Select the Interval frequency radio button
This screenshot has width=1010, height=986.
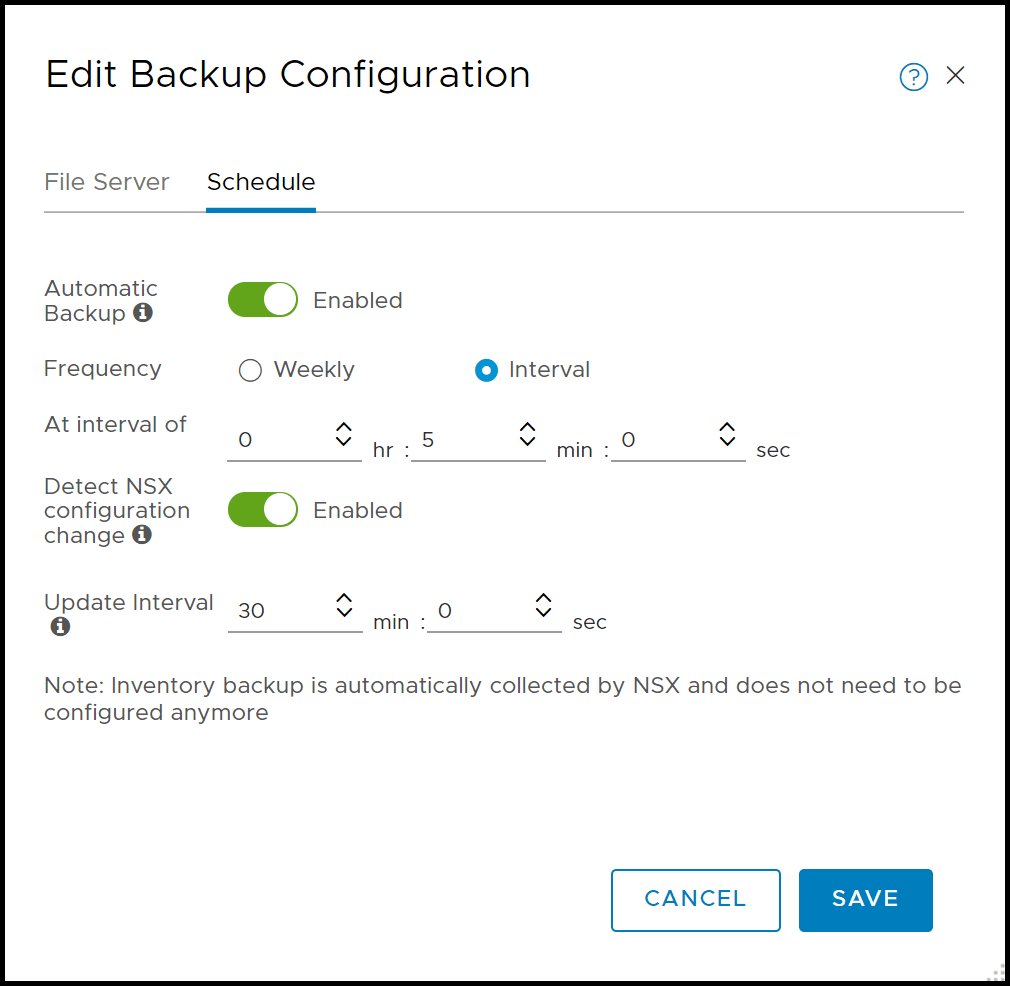486,371
